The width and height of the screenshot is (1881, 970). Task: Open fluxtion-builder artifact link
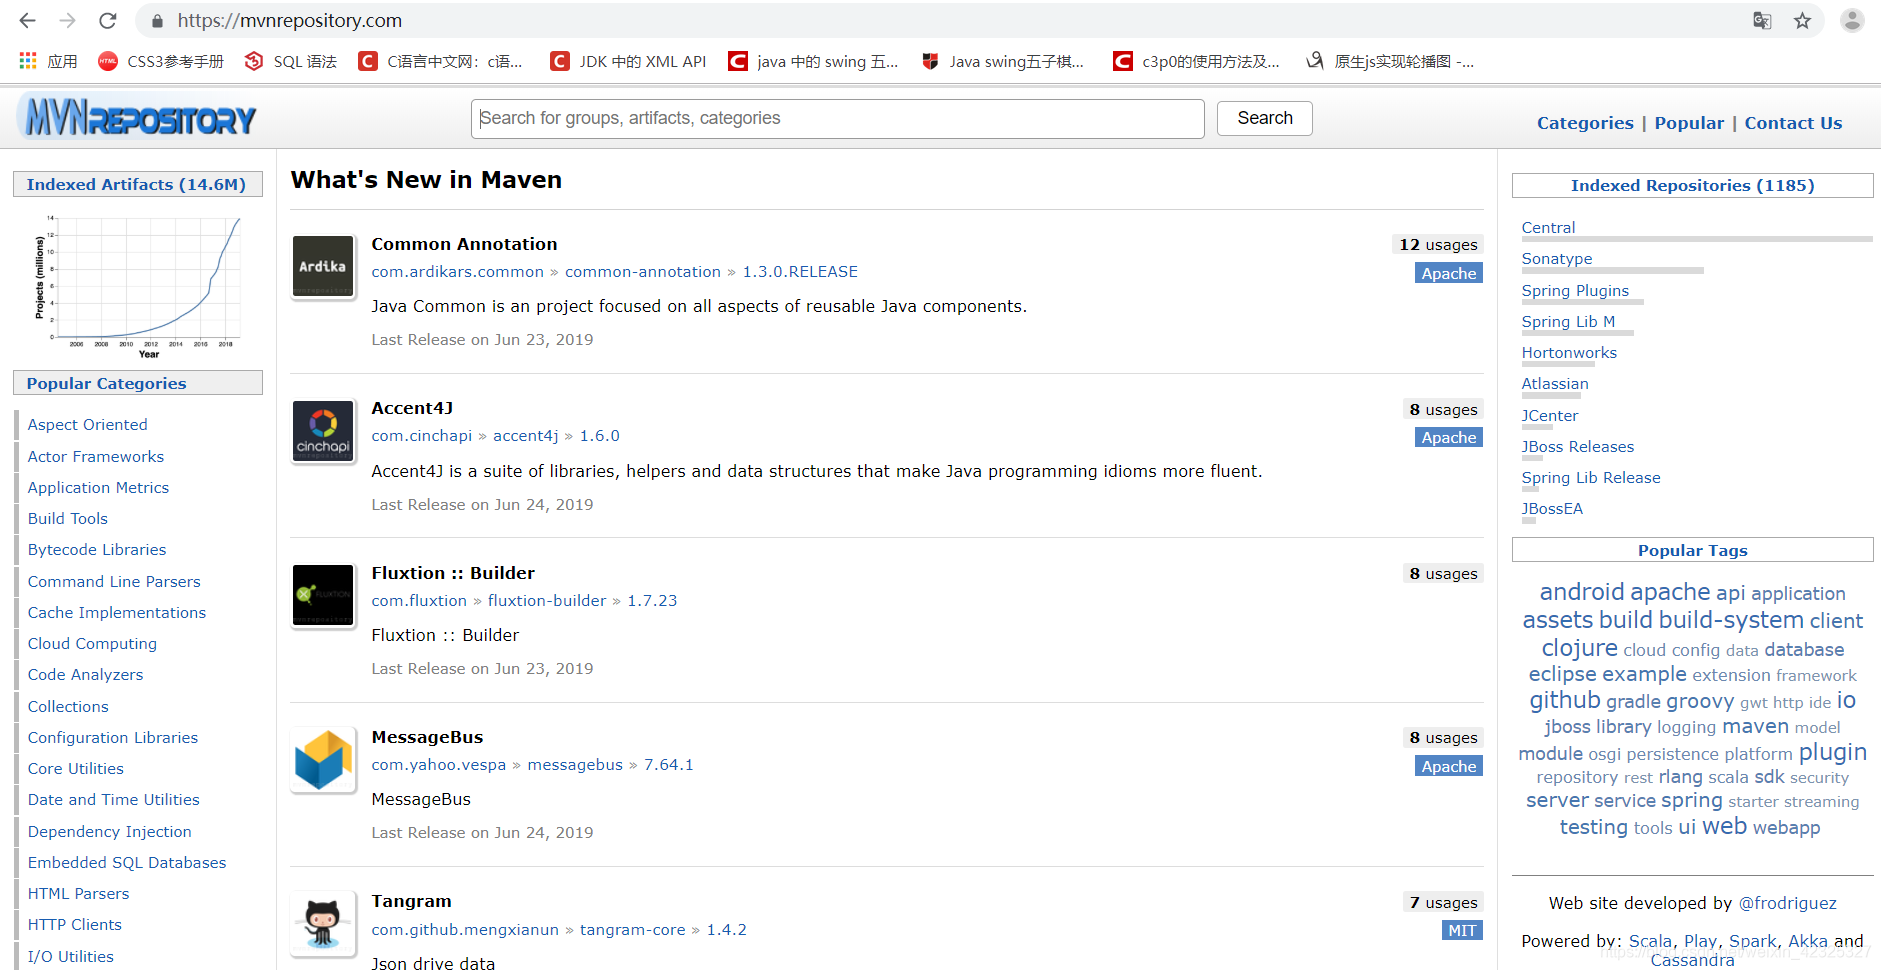pyautogui.click(x=547, y=601)
